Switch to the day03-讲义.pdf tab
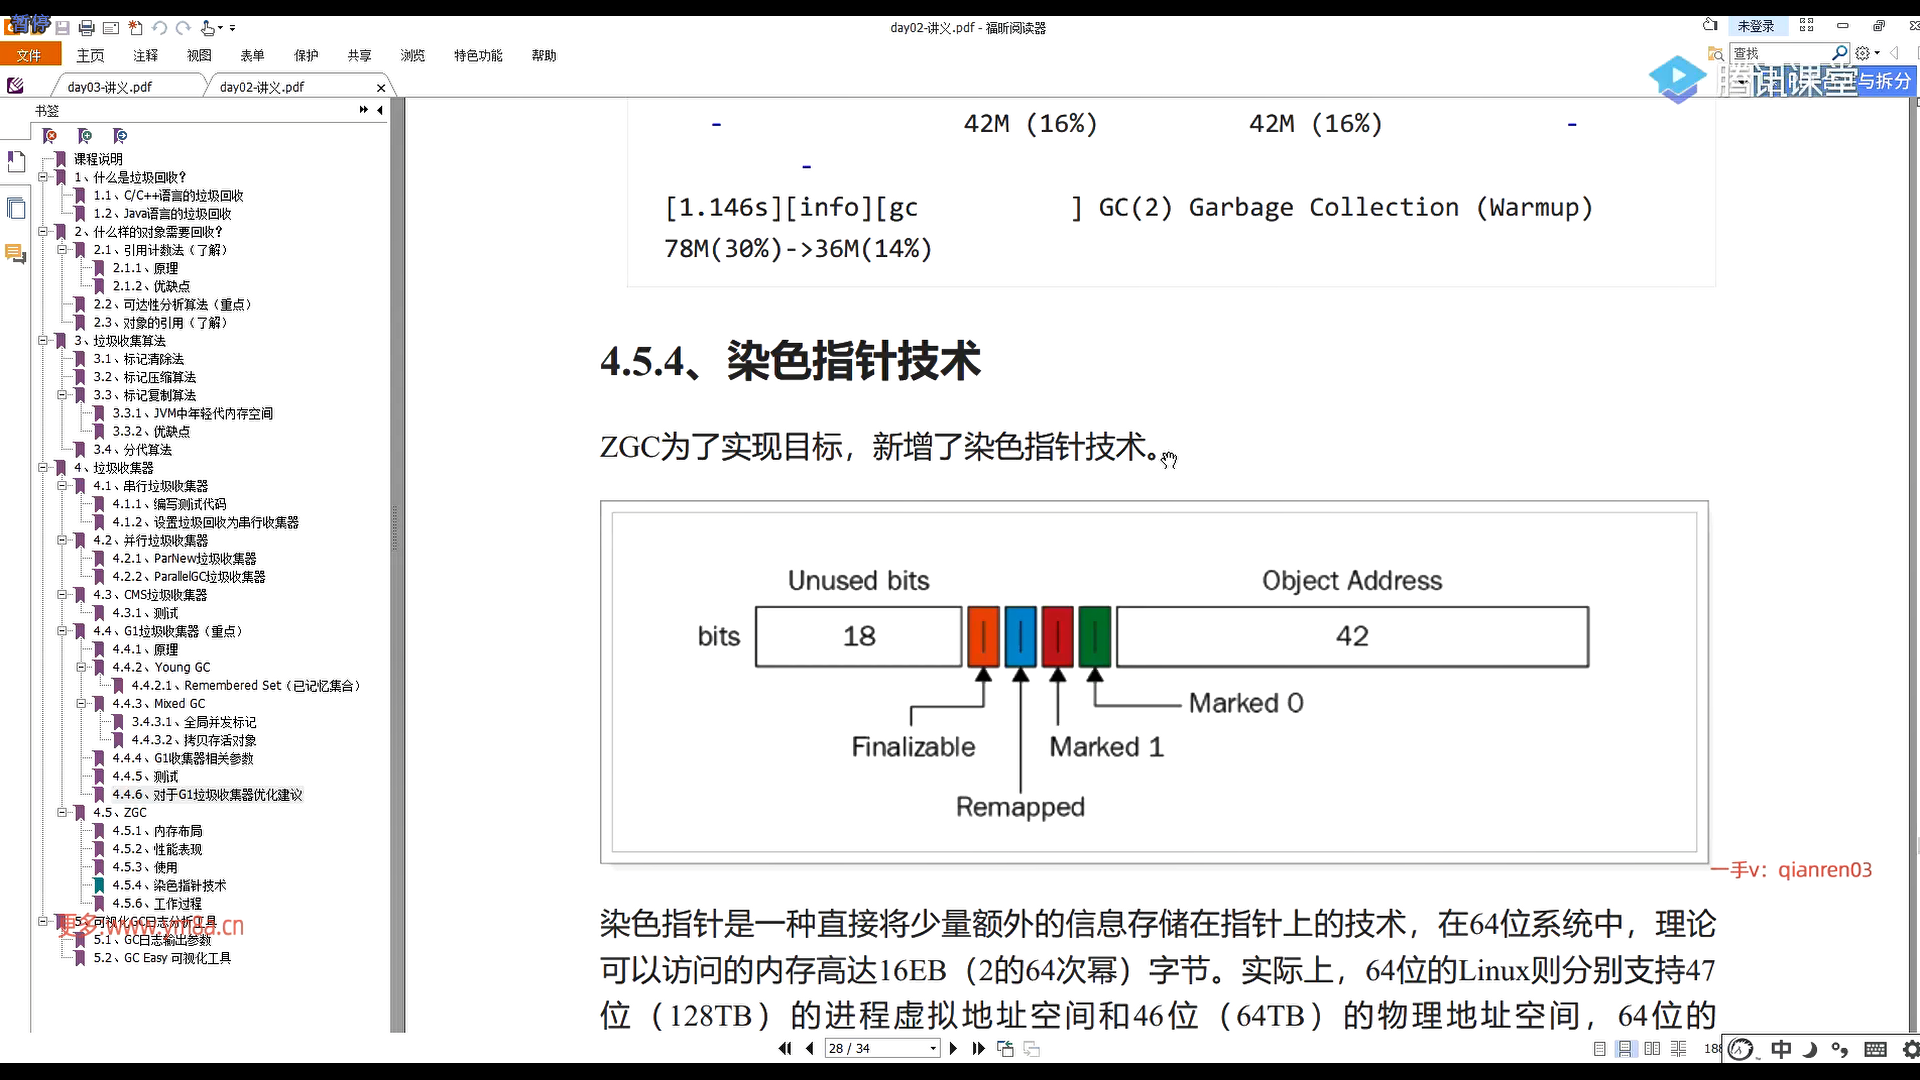The width and height of the screenshot is (1920, 1080). pos(110,87)
